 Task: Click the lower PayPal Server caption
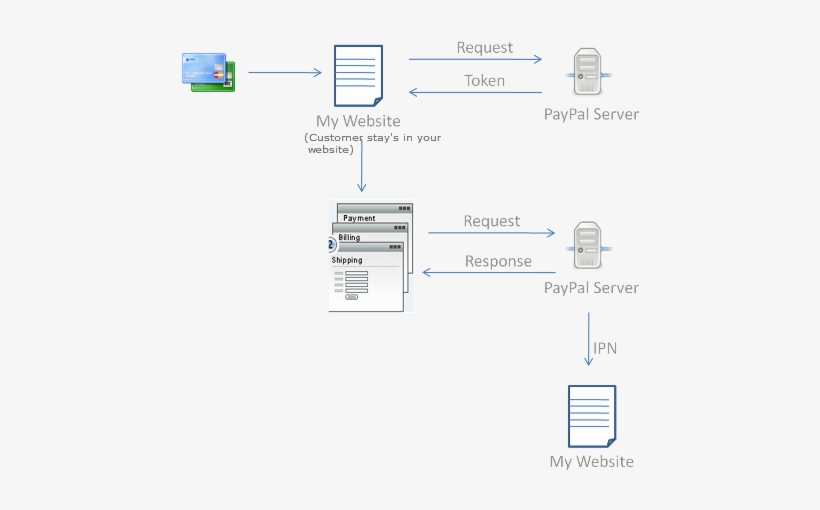pyautogui.click(x=591, y=288)
